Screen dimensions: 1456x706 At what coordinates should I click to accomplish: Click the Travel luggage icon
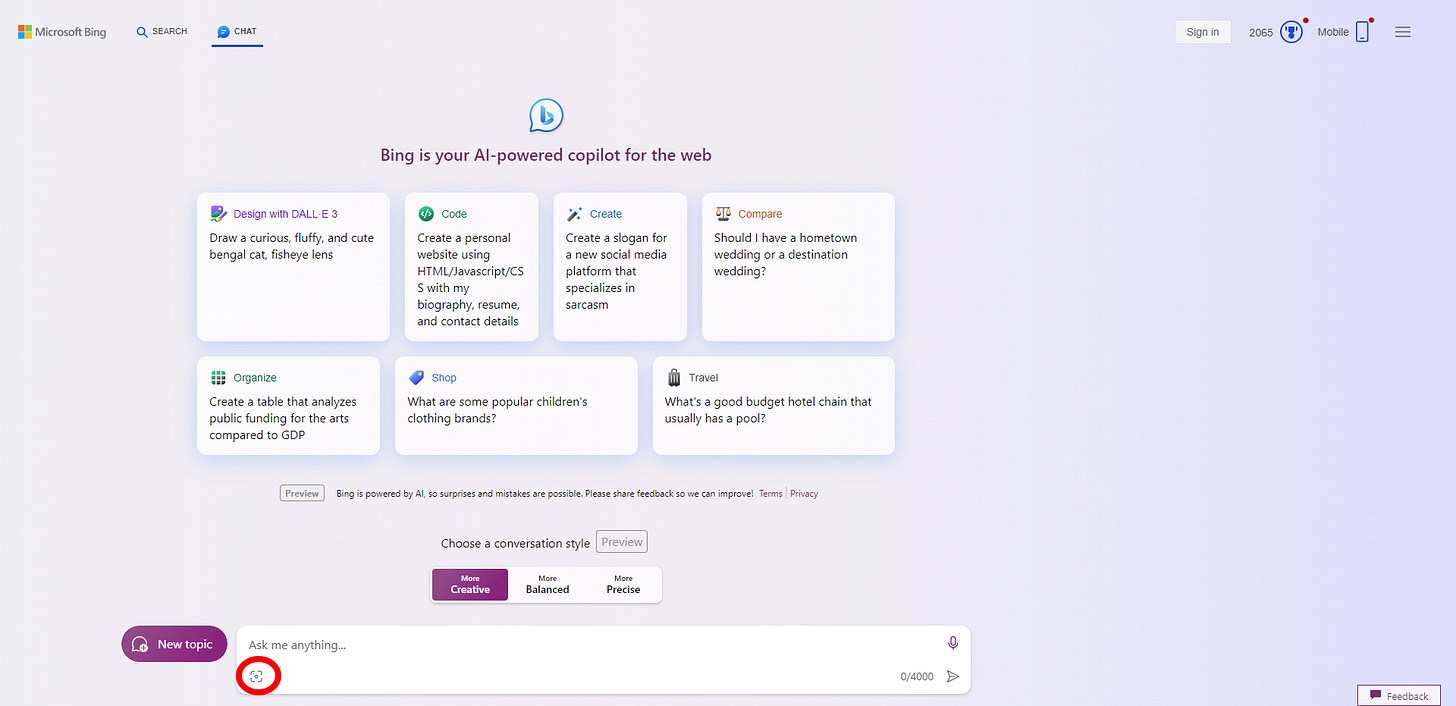(673, 378)
